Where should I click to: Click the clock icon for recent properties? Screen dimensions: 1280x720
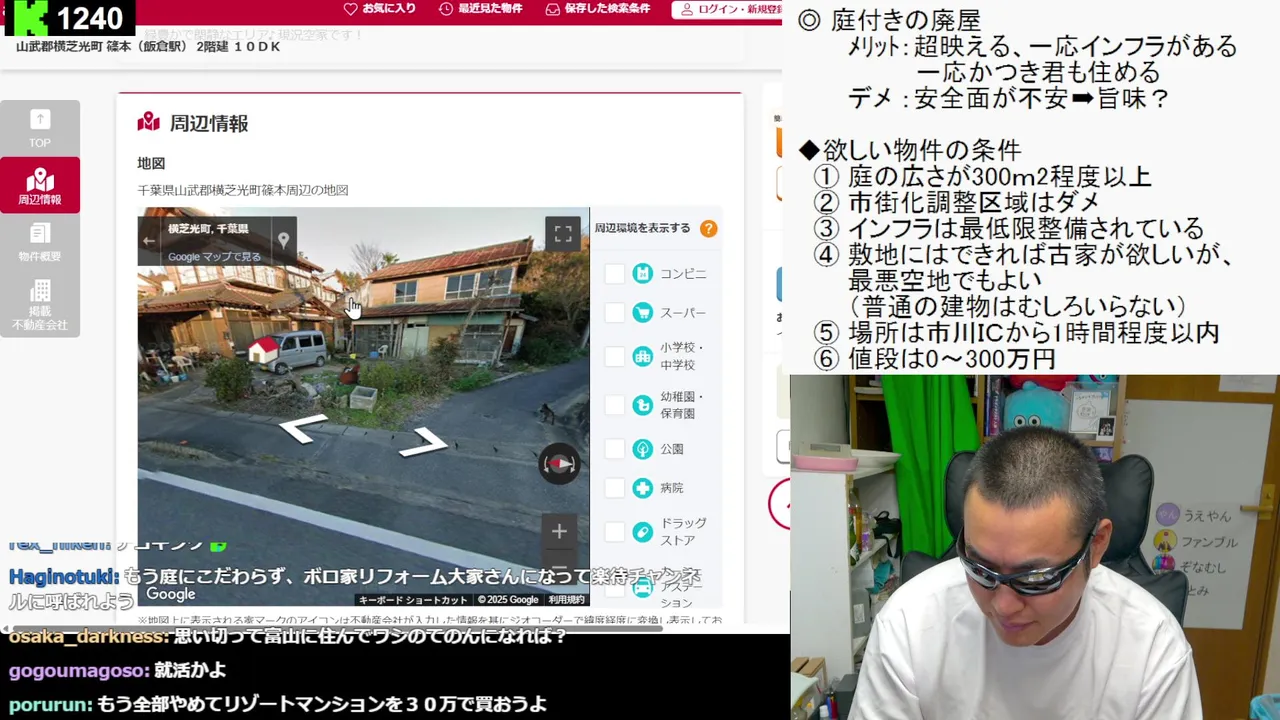(446, 9)
